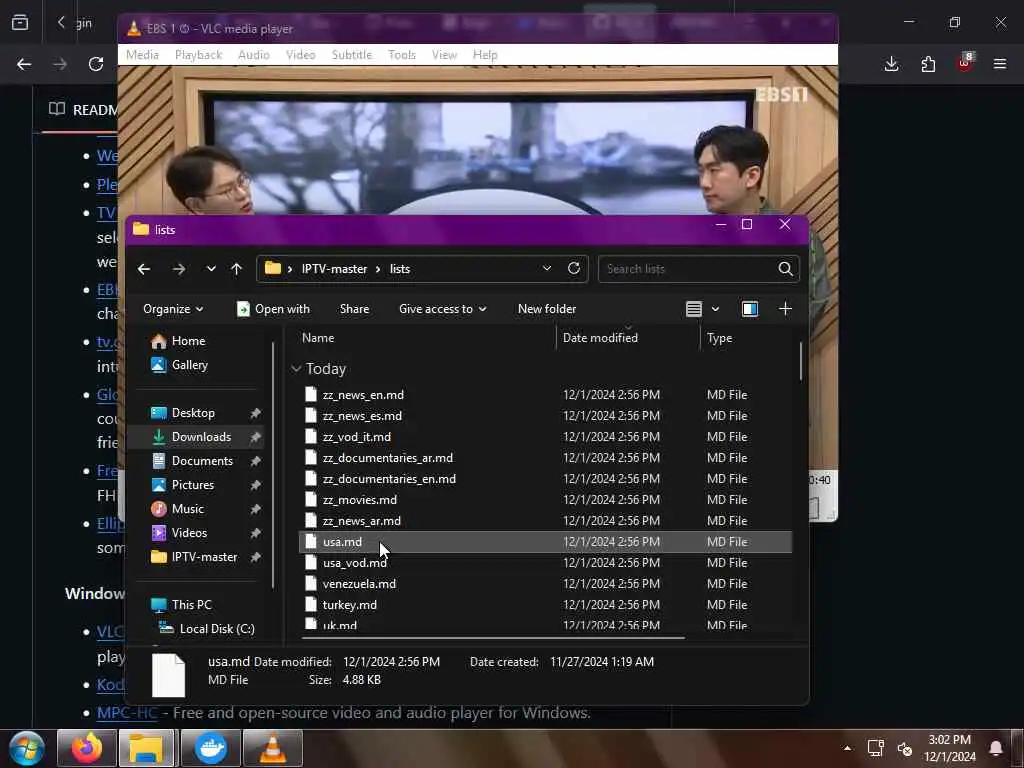Viewport: 1024px width, 768px height.
Task: Sort by Date modified column
Action: pos(600,338)
